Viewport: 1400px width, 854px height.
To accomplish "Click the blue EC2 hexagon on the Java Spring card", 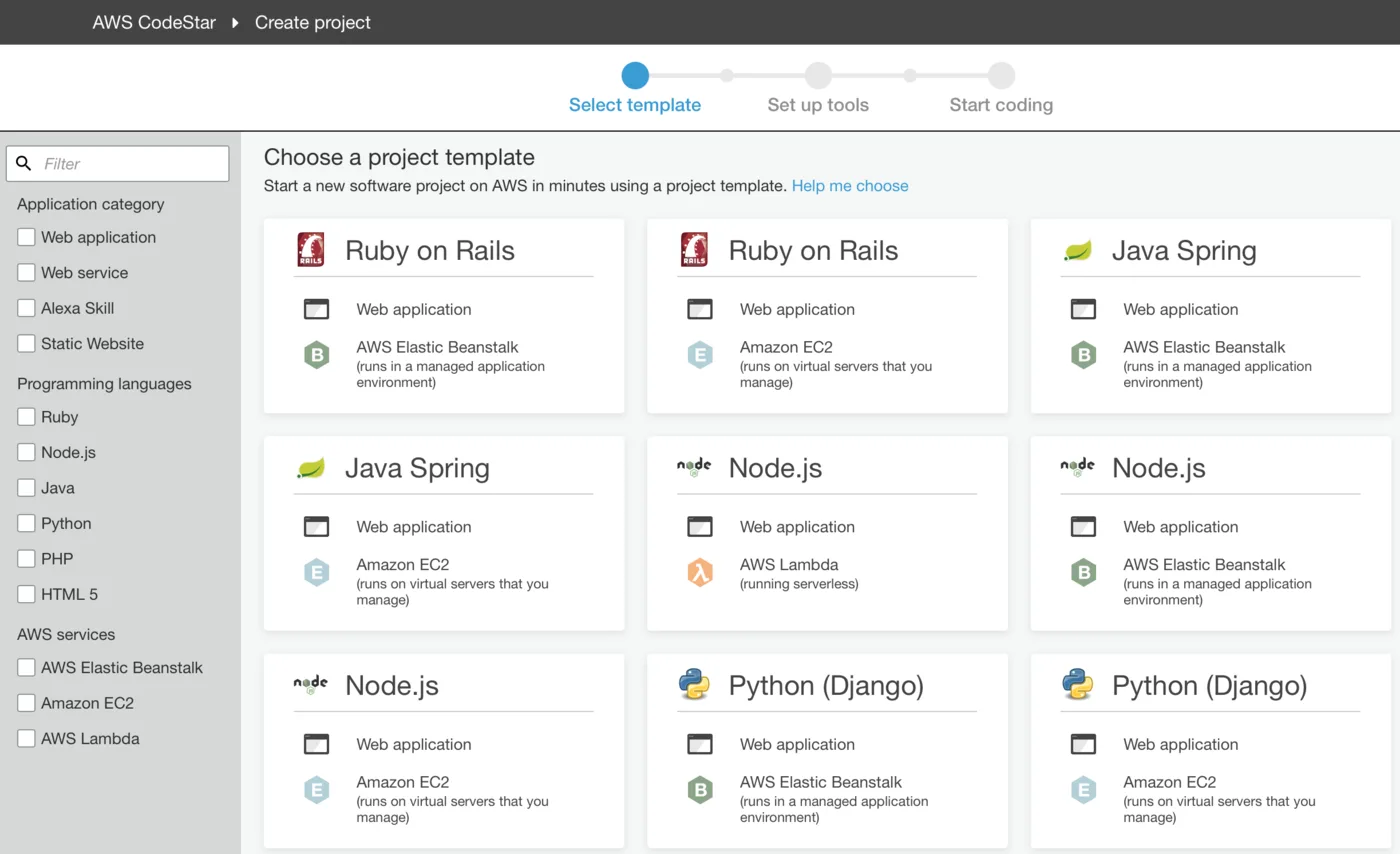I will pyautogui.click(x=316, y=573).
